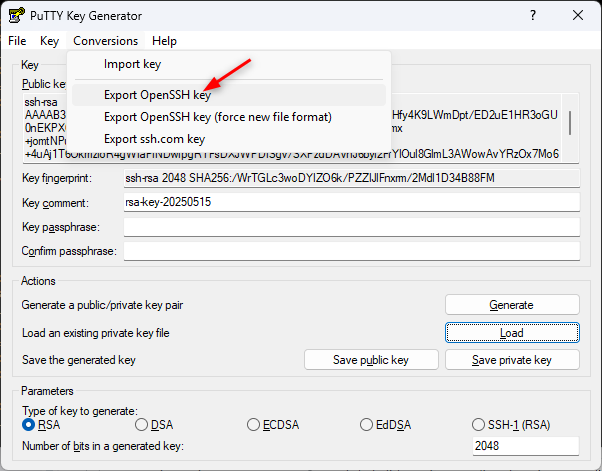The width and height of the screenshot is (602, 471).
Task: Select Export OpenSSH key
Action: click(229, 95)
